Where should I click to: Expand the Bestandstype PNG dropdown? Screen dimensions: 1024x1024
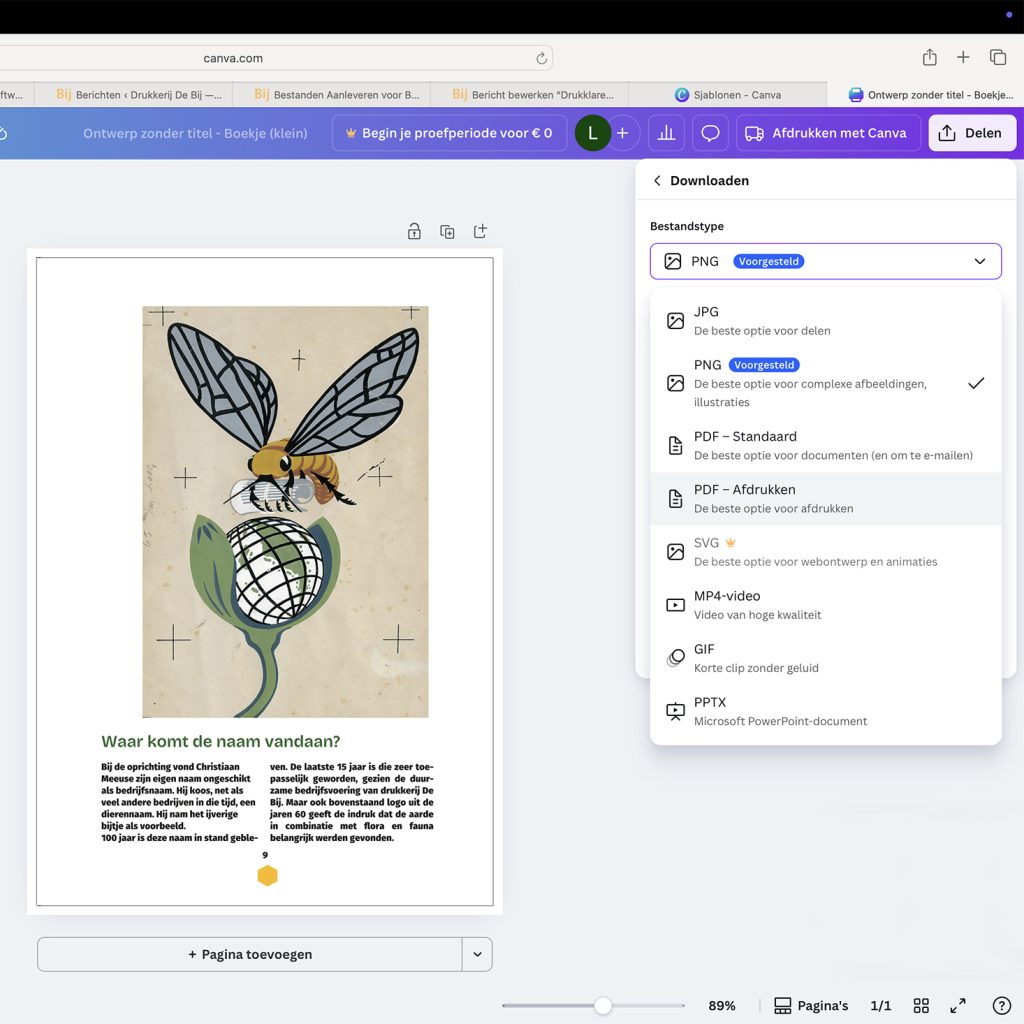(x=825, y=261)
